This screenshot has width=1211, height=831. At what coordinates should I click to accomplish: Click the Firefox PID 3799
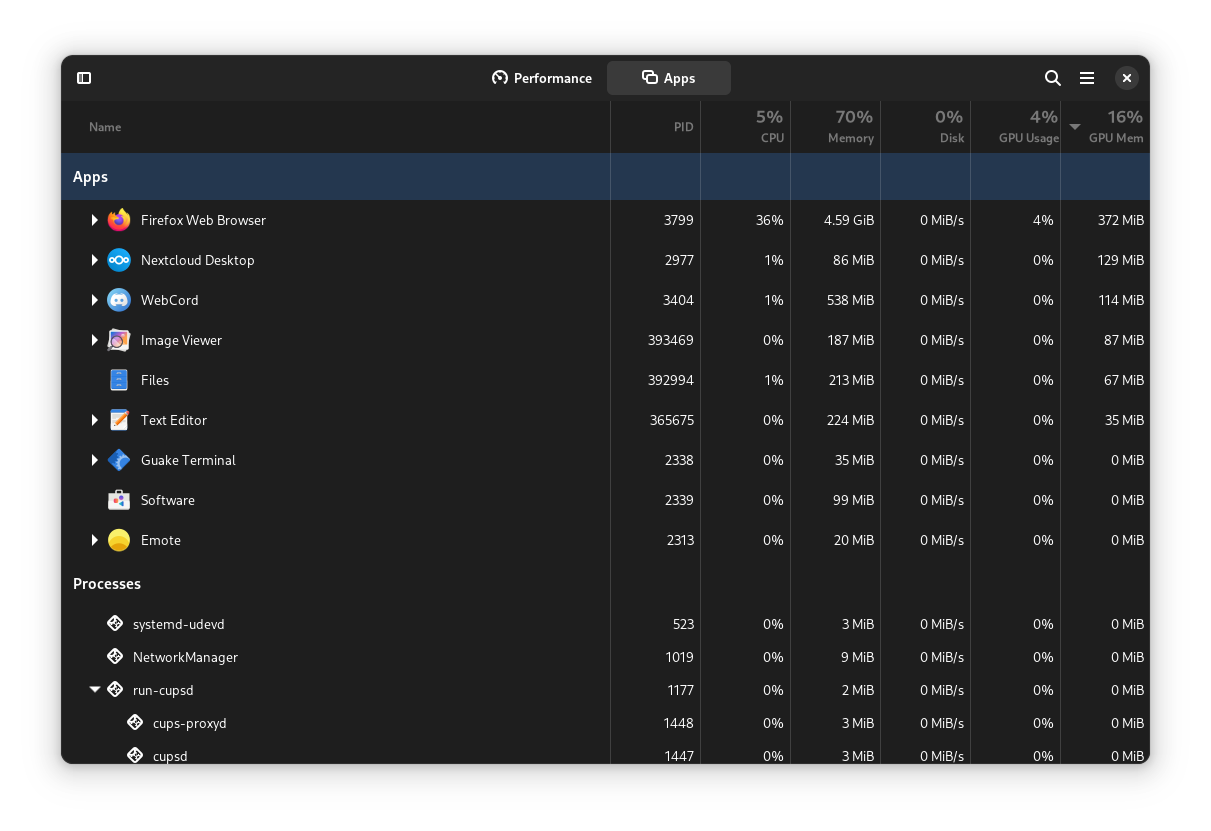pos(679,220)
